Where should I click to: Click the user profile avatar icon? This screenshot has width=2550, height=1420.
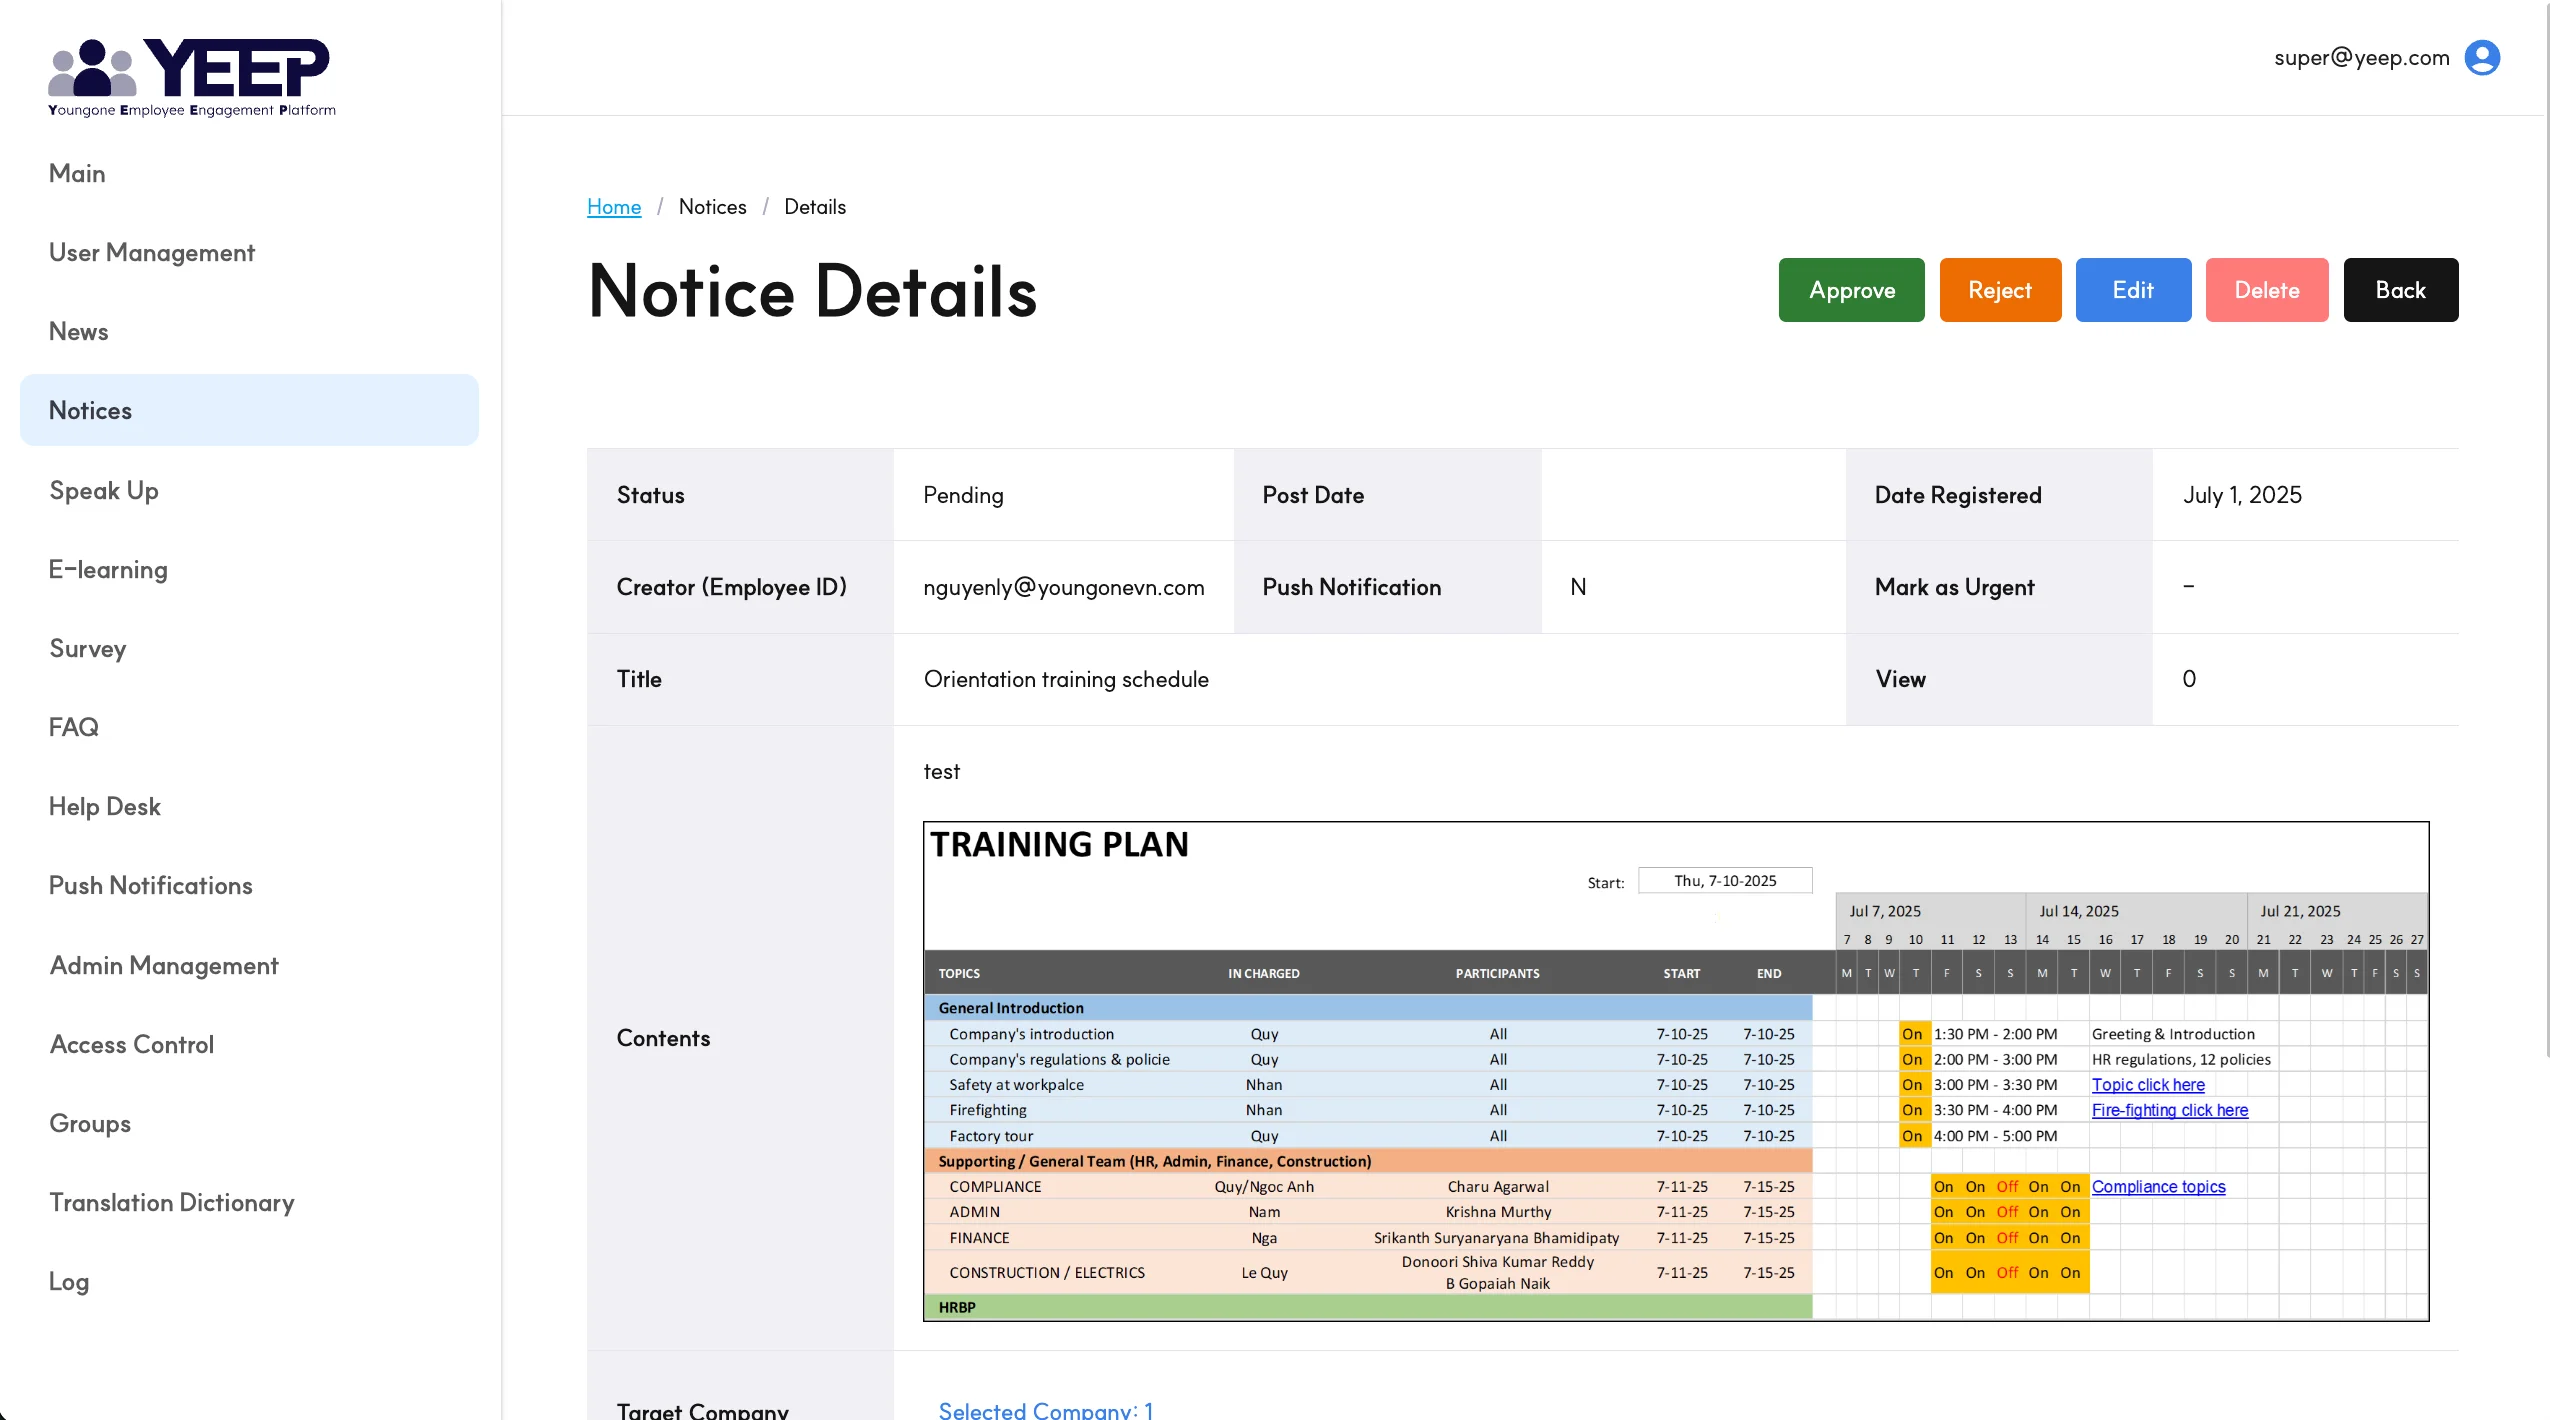coord(2481,58)
